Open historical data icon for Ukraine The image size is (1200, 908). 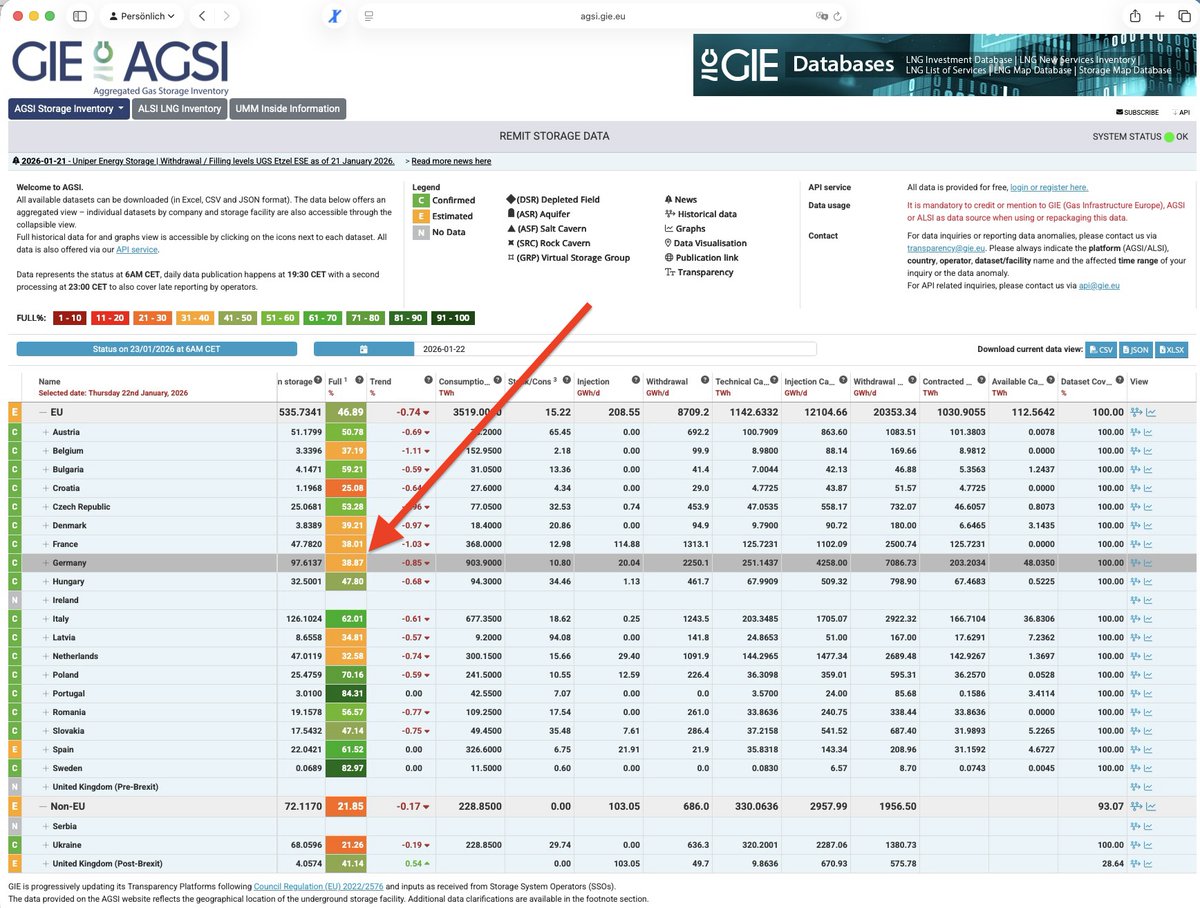click(1136, 845)
